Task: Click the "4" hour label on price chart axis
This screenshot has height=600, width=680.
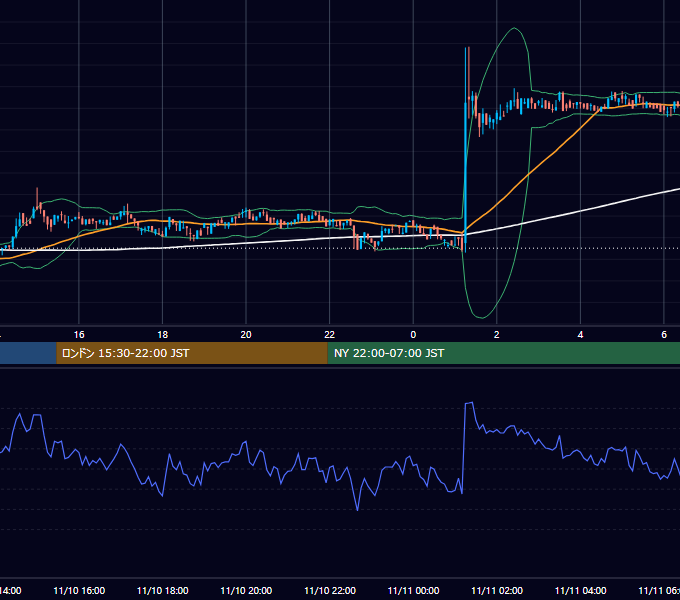Action: [580, 335]
